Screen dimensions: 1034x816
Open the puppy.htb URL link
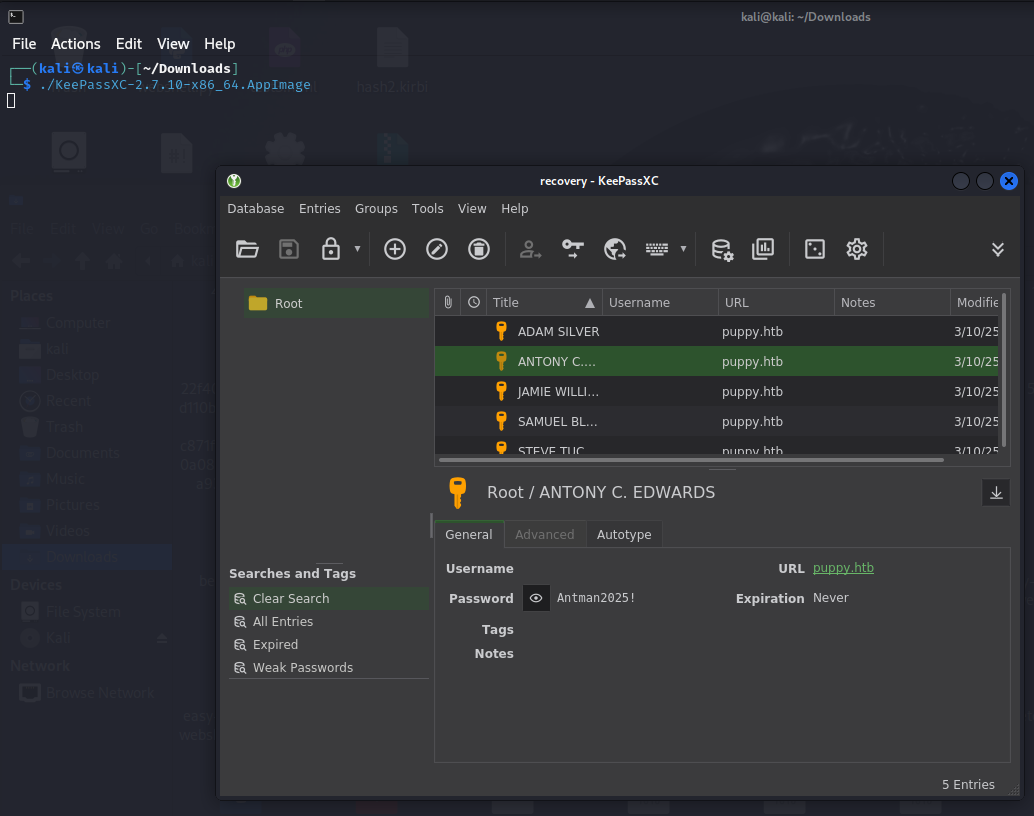[843, 568]
